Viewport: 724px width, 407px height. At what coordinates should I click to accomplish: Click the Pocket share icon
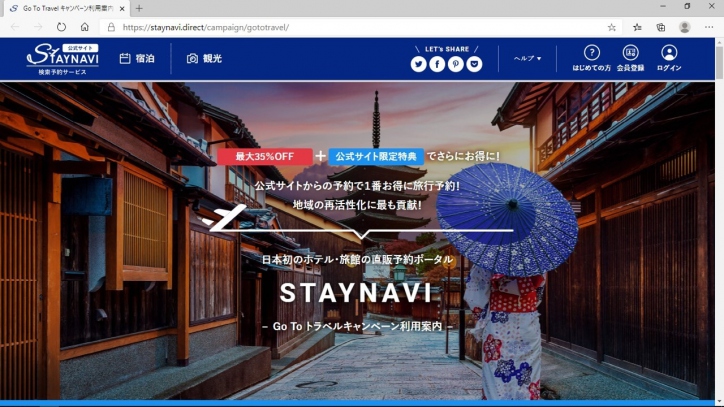(474, 64)
